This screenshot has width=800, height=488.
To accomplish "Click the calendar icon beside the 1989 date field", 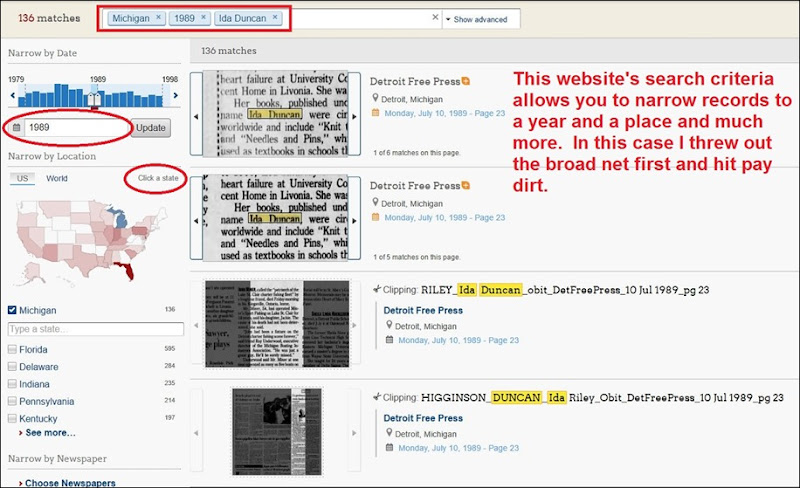I will [x=16, y=128].
